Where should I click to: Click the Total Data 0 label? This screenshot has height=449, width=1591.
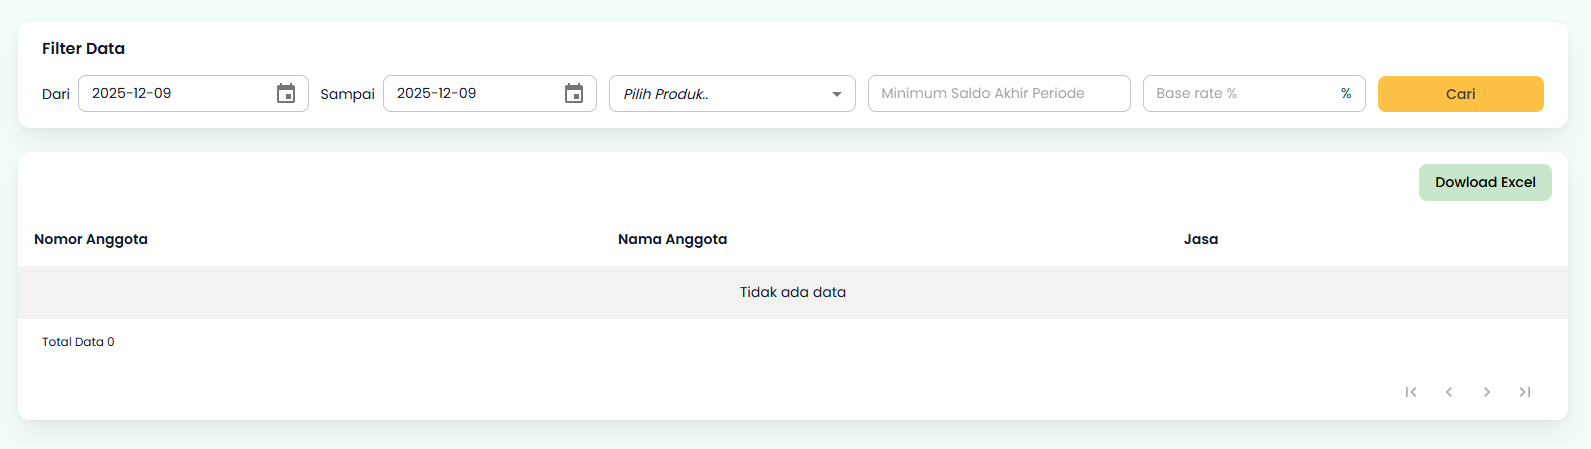click(78, 342)
